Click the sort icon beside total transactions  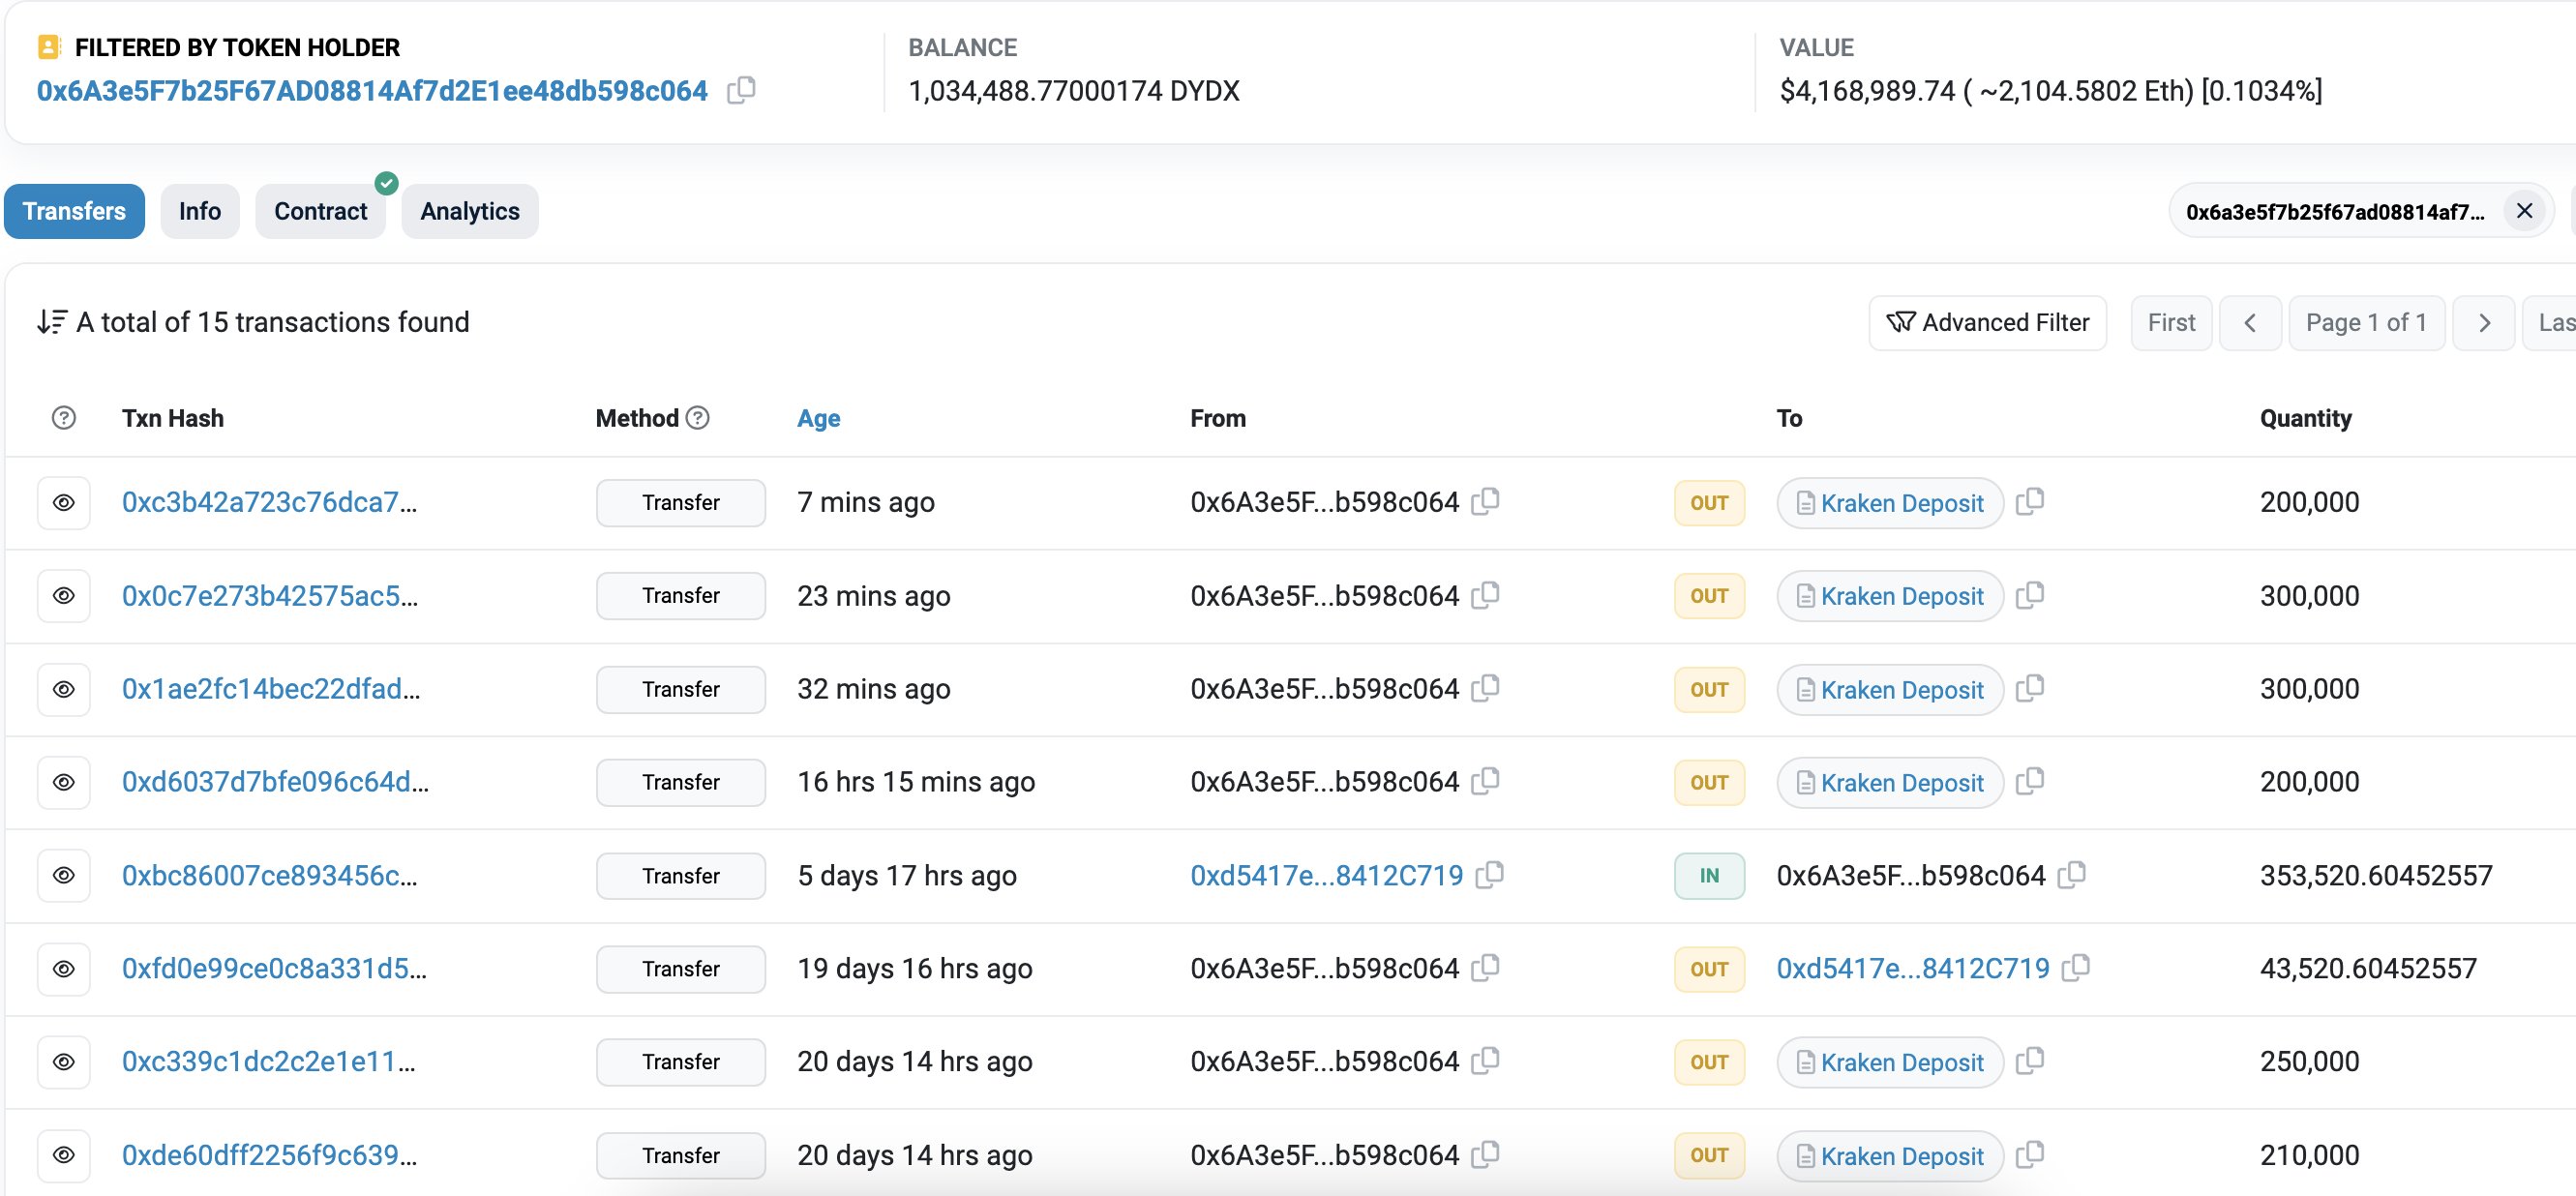[52, 322]
